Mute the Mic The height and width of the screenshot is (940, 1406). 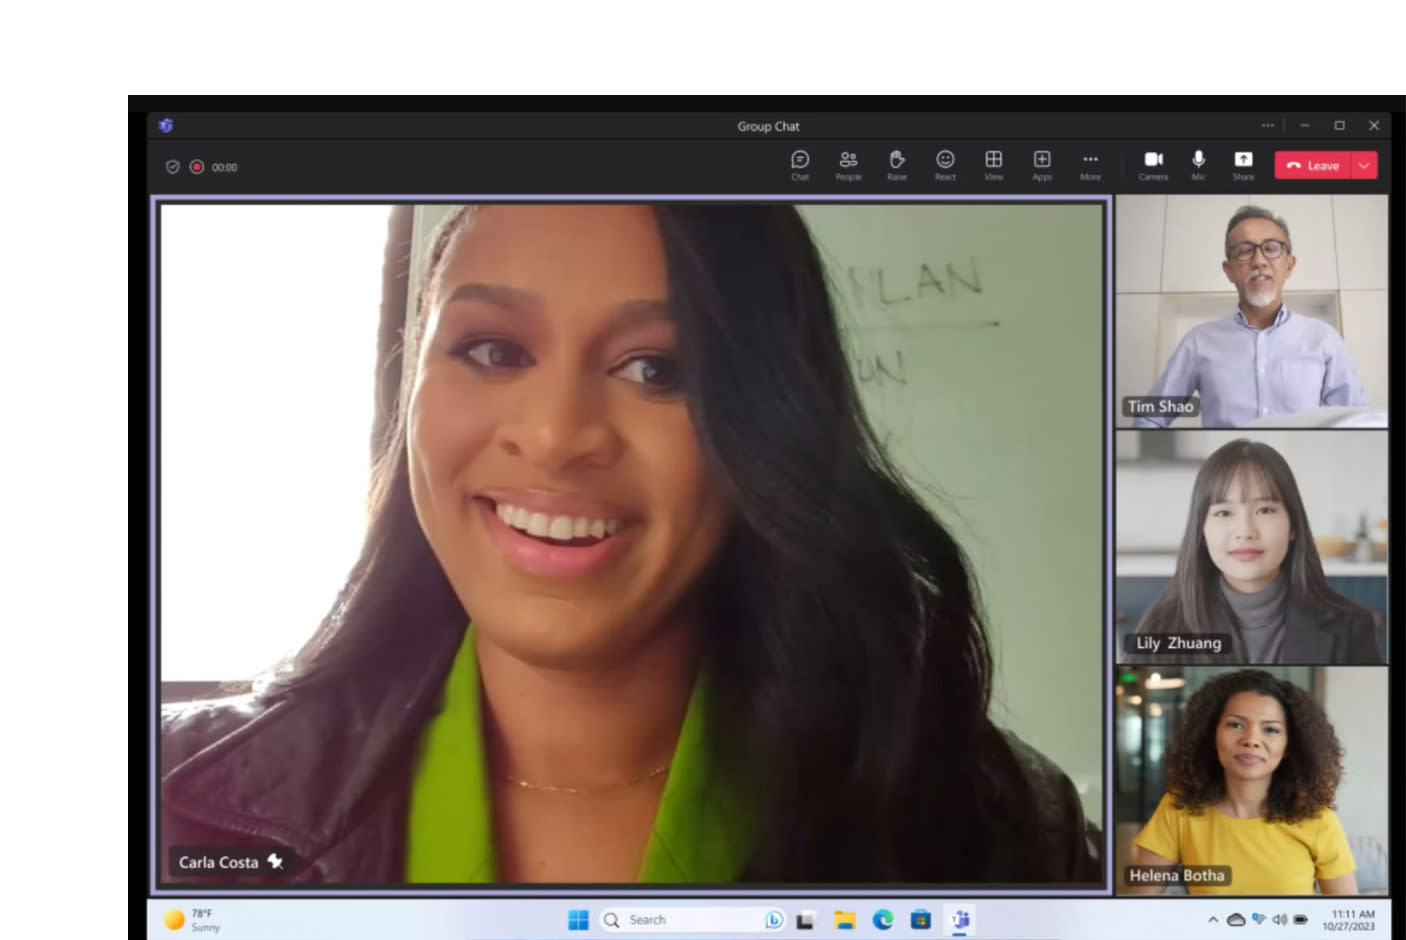click(1198, 164)
